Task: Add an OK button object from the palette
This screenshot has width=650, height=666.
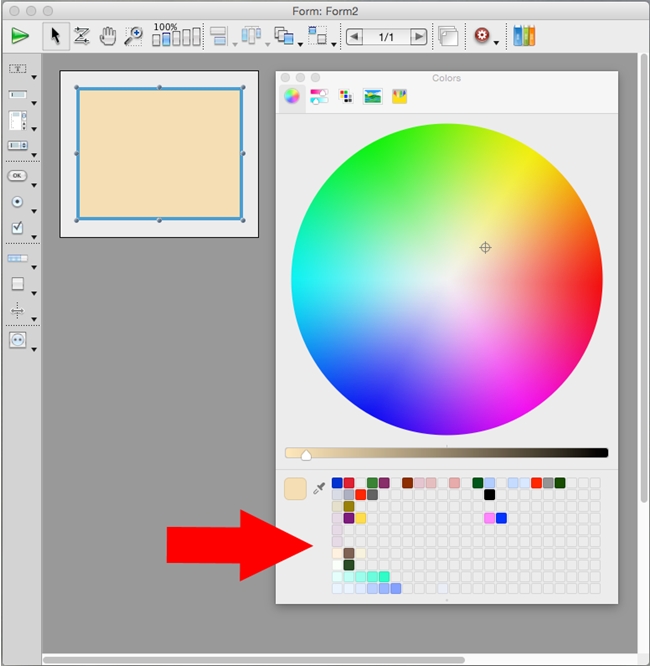Action: click(17, 175)
